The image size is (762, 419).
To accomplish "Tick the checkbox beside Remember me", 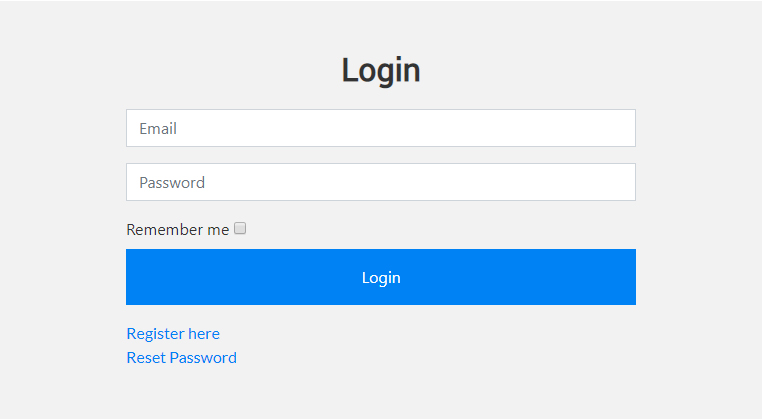I will tap(240, 229).
